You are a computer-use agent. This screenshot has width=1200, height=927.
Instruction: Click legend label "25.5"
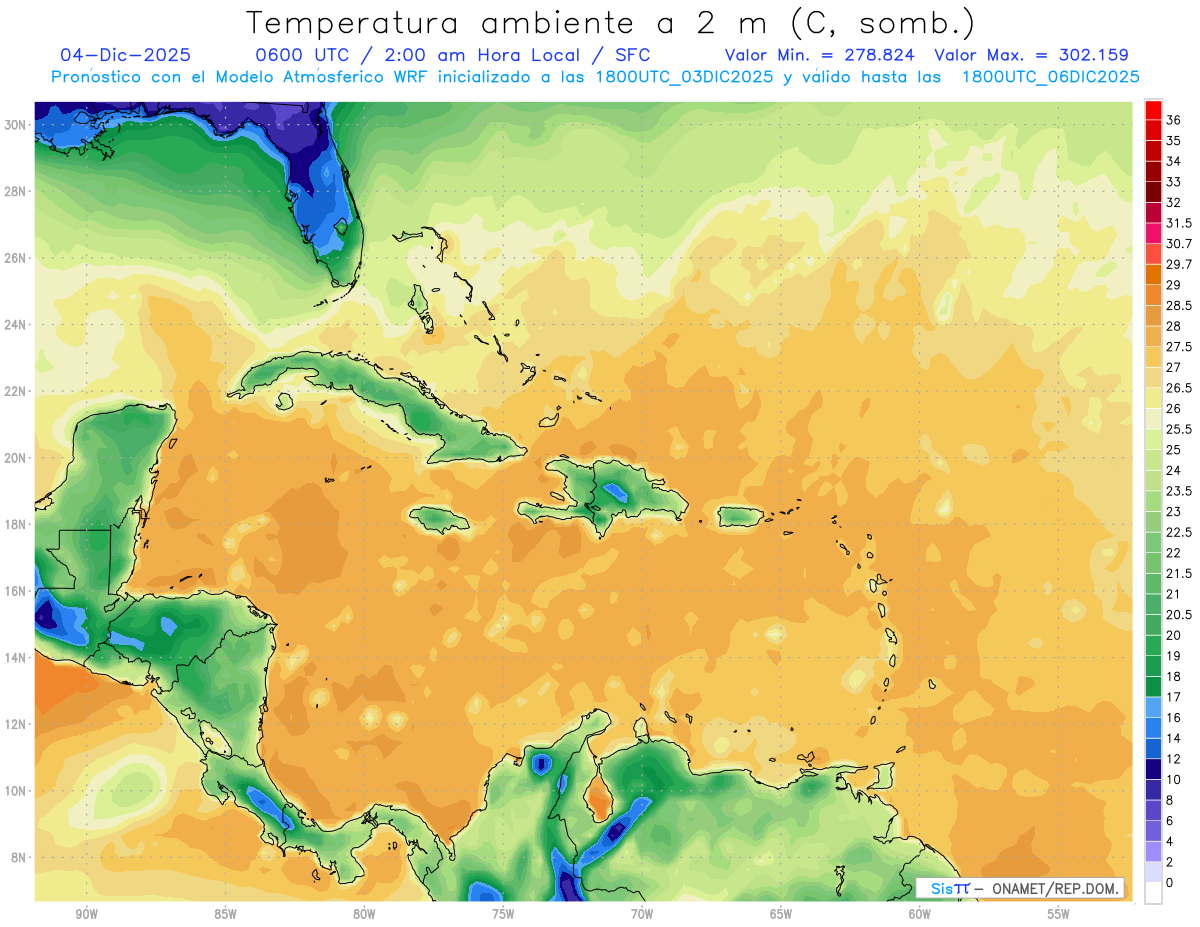(x=1179, y=429)
